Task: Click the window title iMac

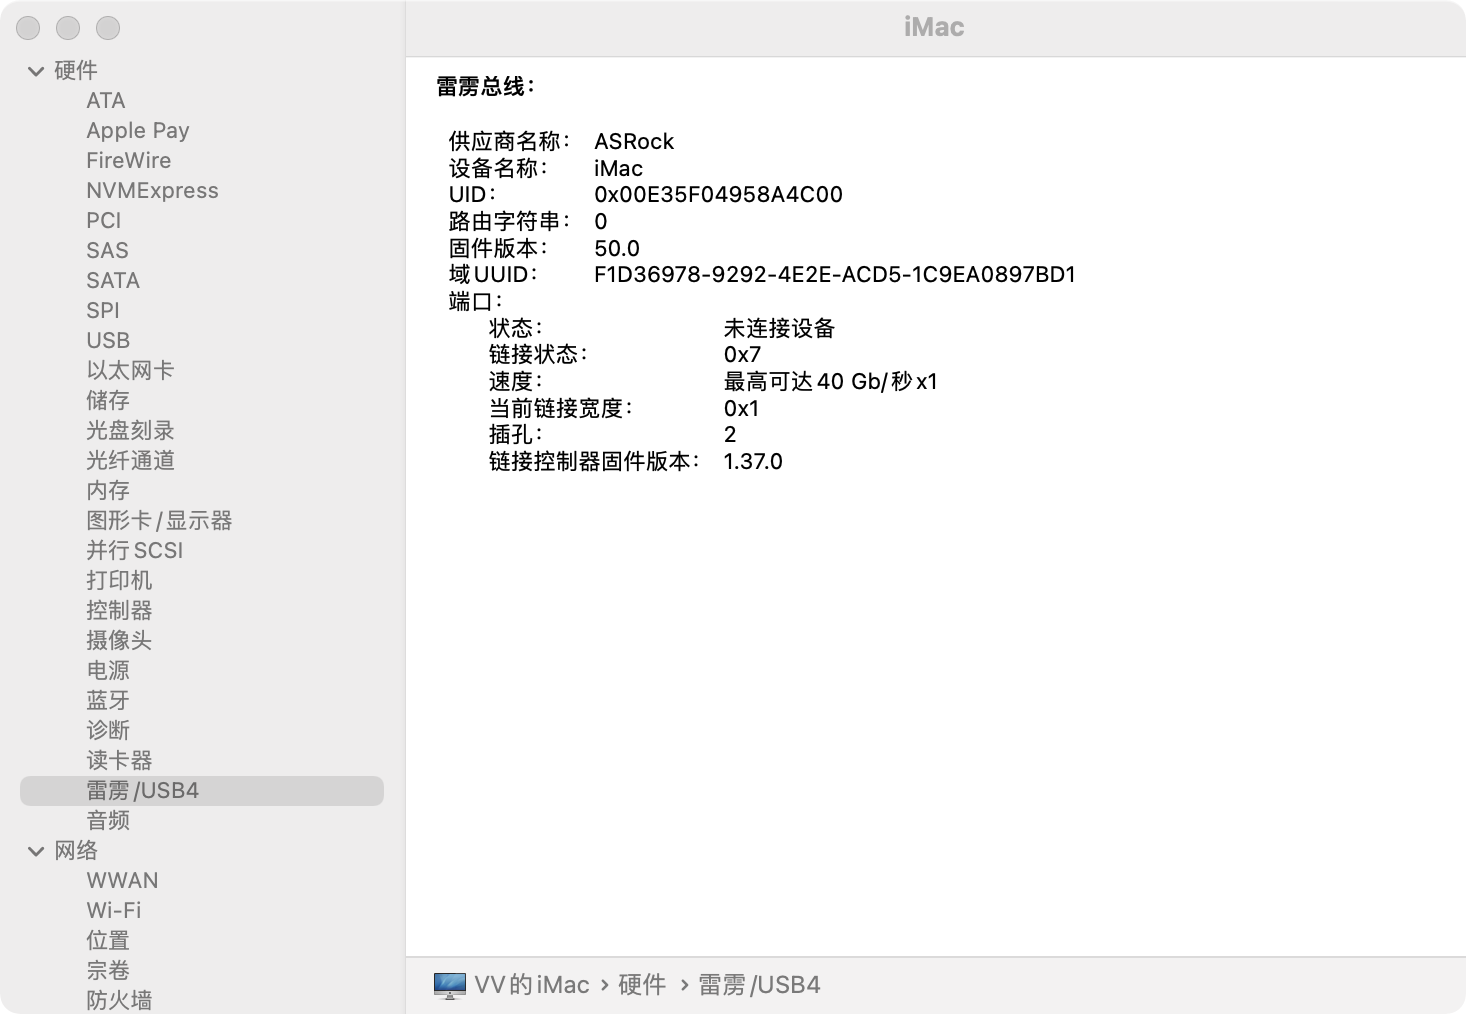Action: point(934,27)
